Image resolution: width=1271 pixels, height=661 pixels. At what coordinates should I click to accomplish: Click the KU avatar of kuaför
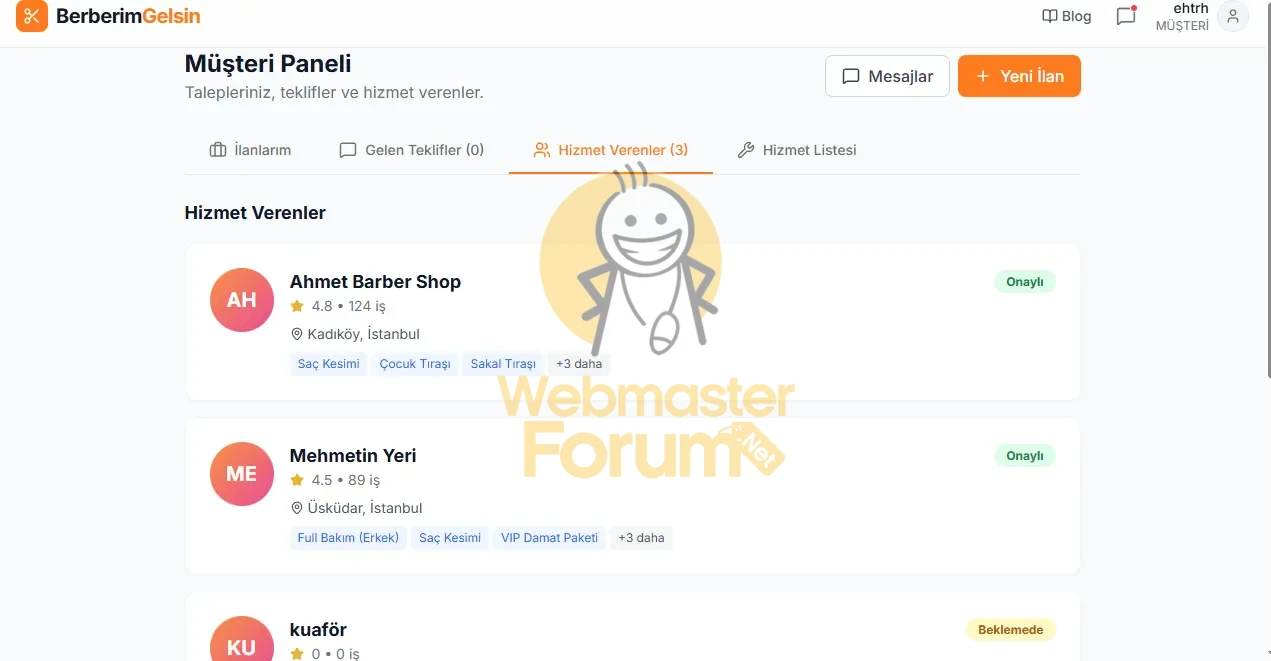(241, 640)
